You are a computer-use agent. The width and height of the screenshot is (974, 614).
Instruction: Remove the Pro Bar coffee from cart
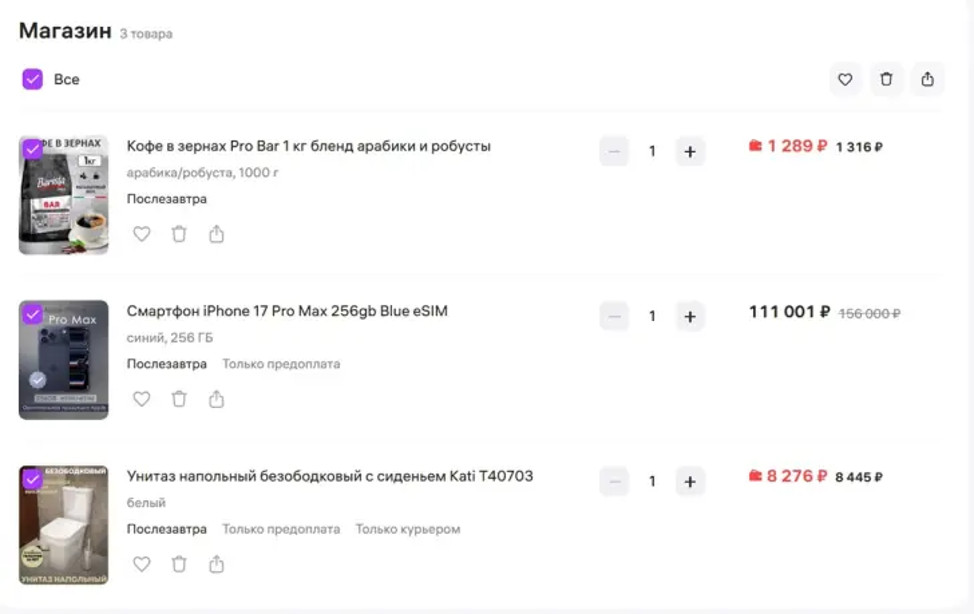tap(179, 234)
